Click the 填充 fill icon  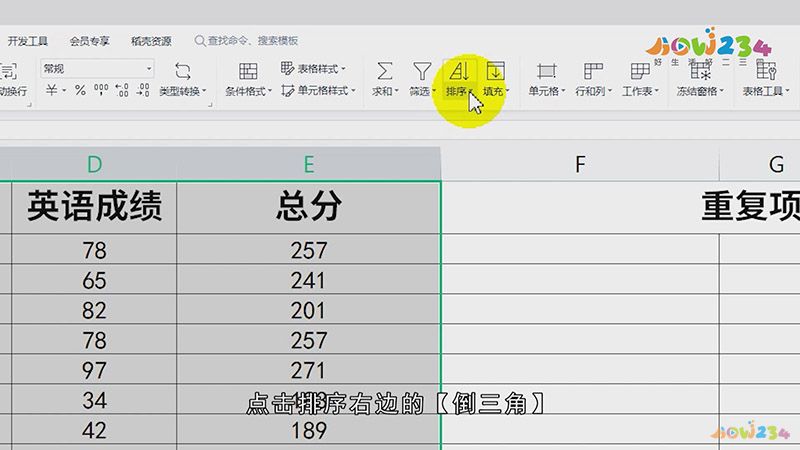(x=495, y=71)
